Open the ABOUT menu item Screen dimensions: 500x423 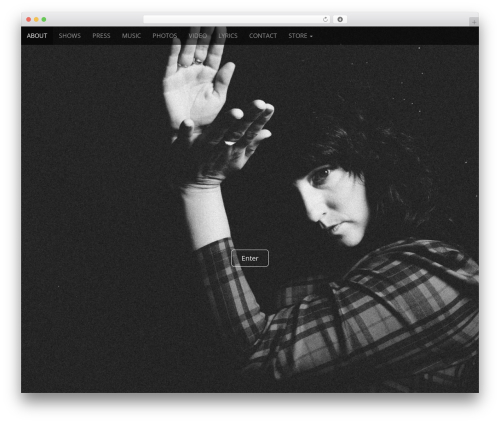click(x=37, y=36)
